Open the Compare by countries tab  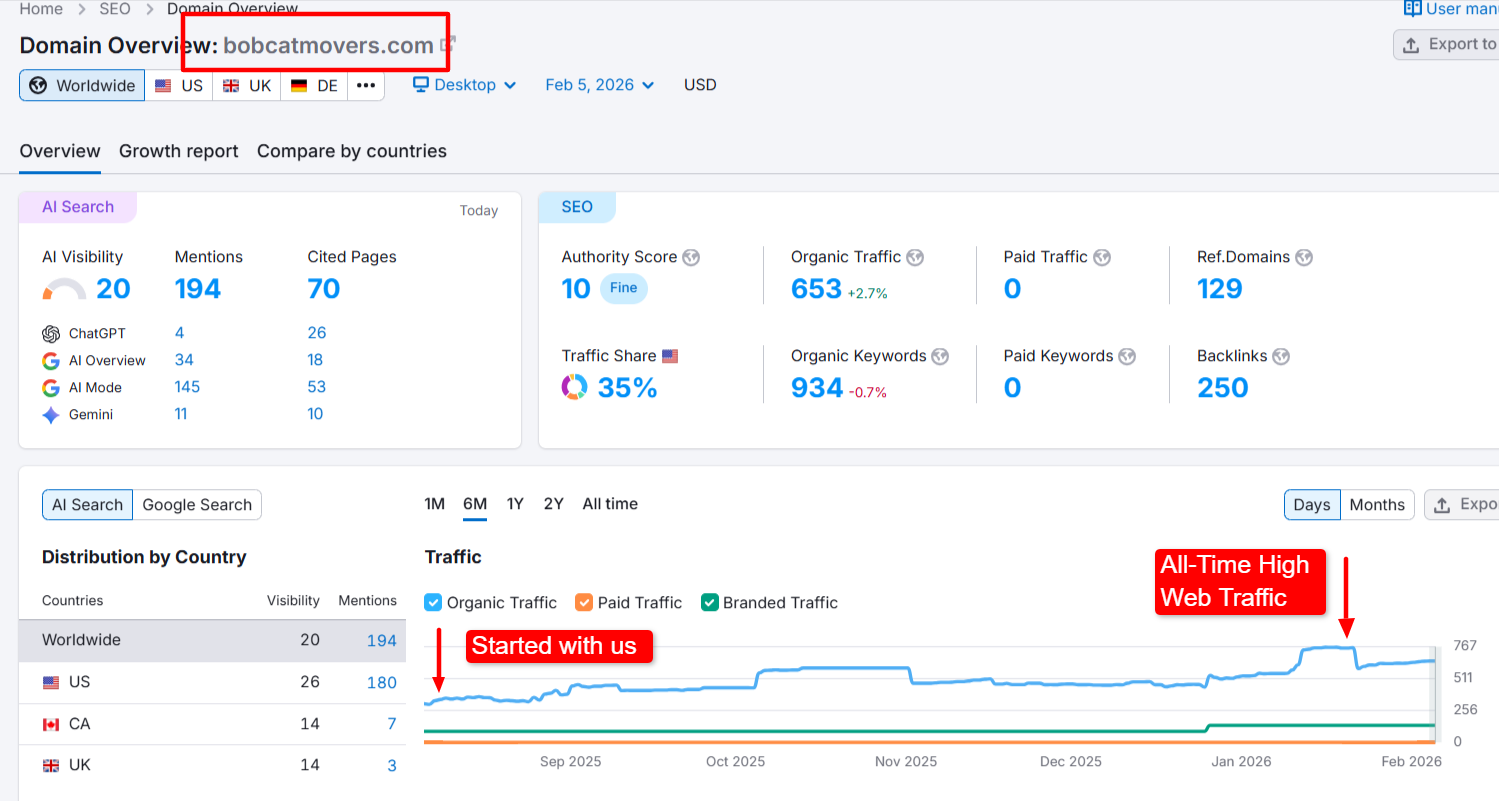click(351, 151)
